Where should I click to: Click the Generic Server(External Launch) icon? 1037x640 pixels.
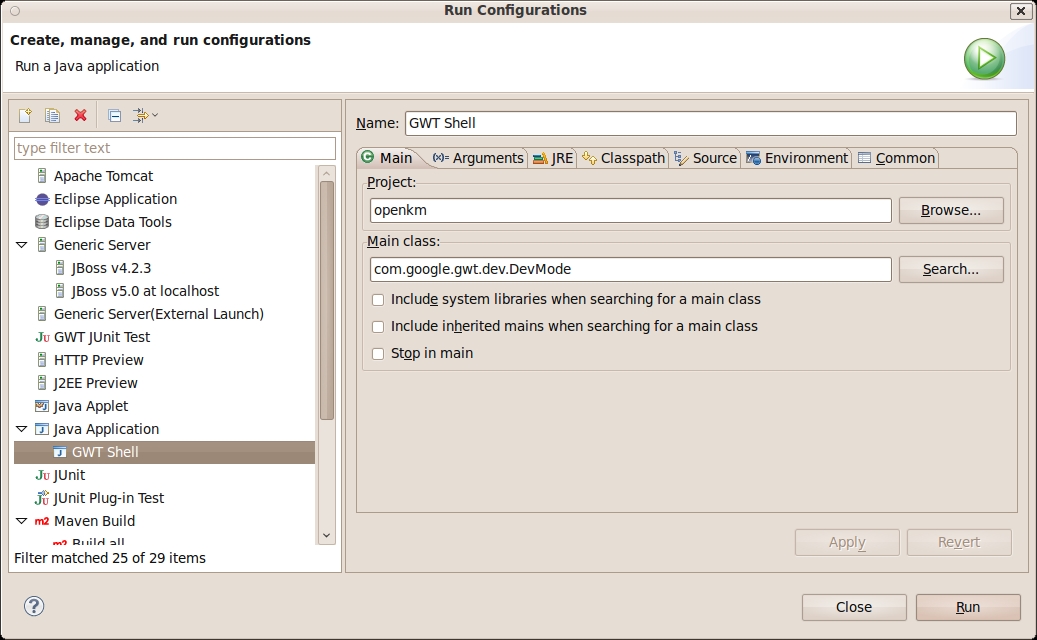coord(42,314)
